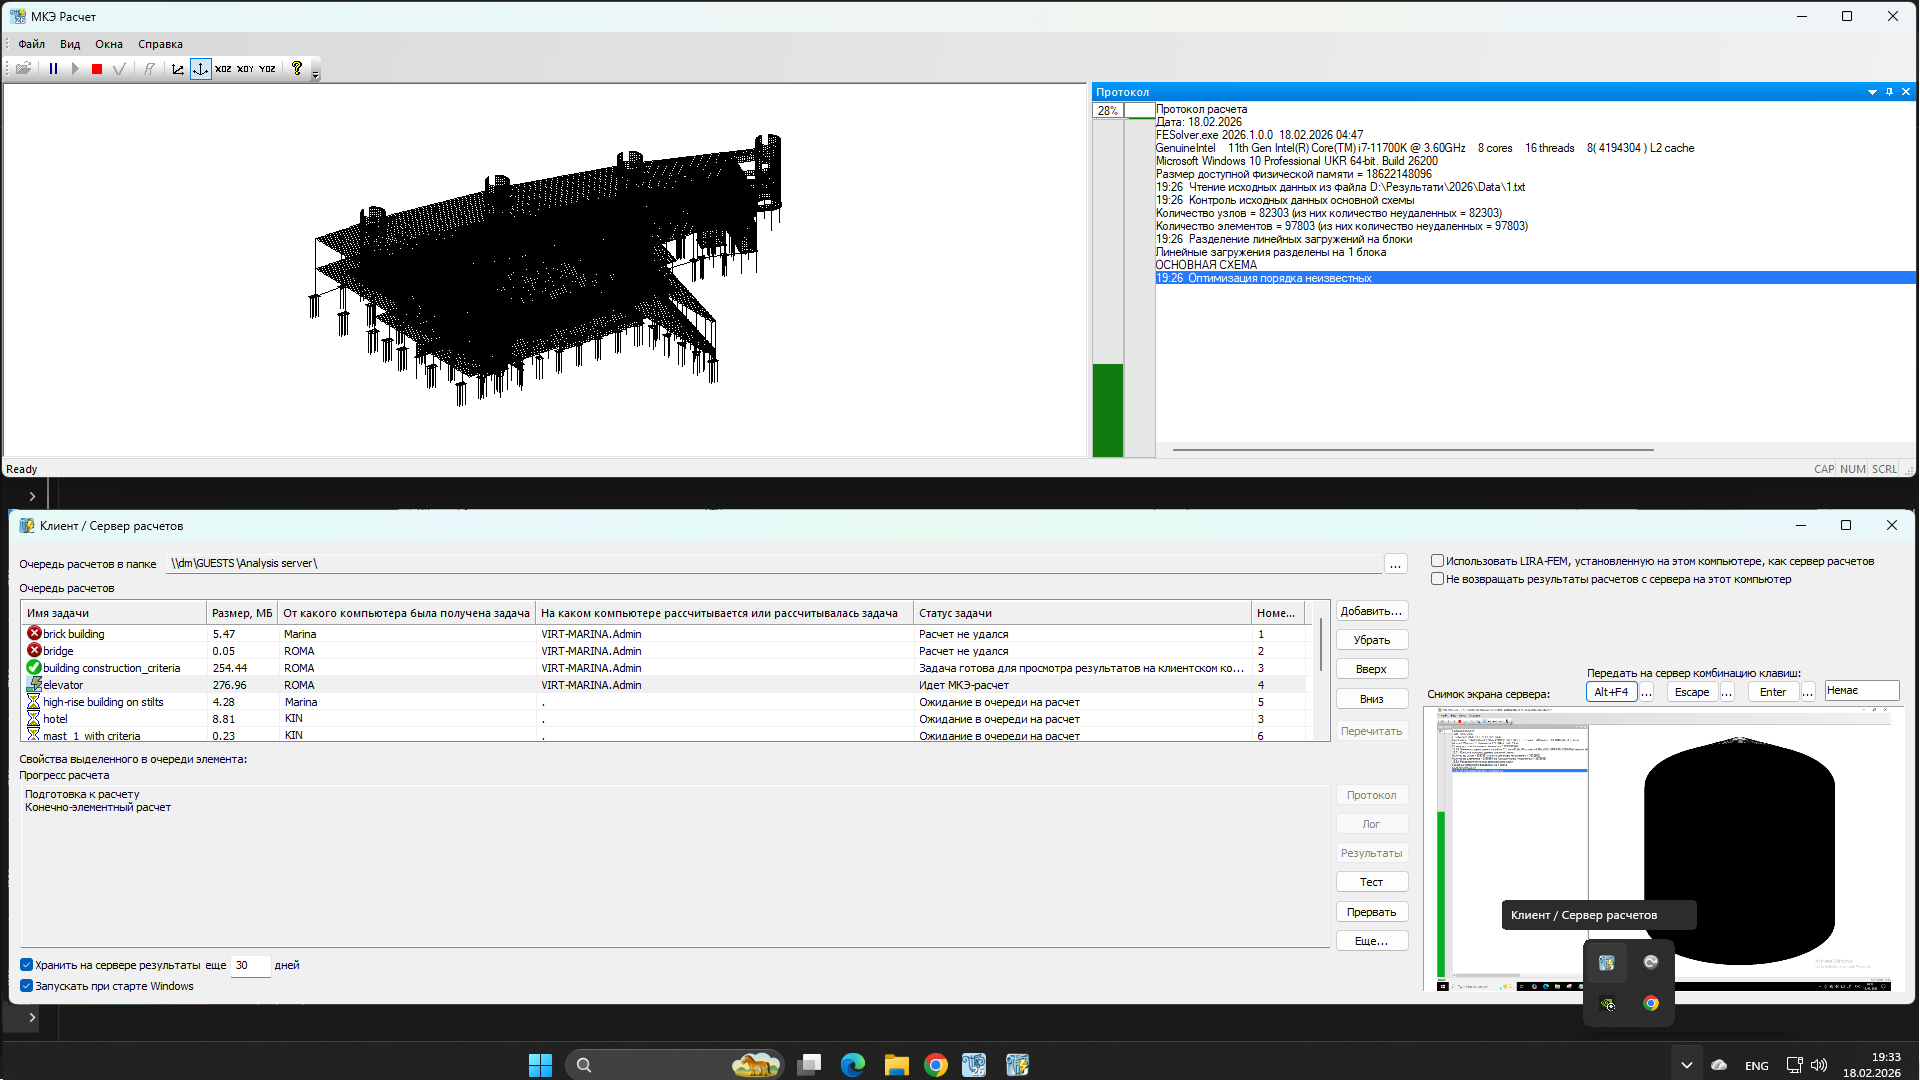Viewport: 1920px width, 1080px height.
Task: Enable not returning results from server
Action: (1437, 579)
